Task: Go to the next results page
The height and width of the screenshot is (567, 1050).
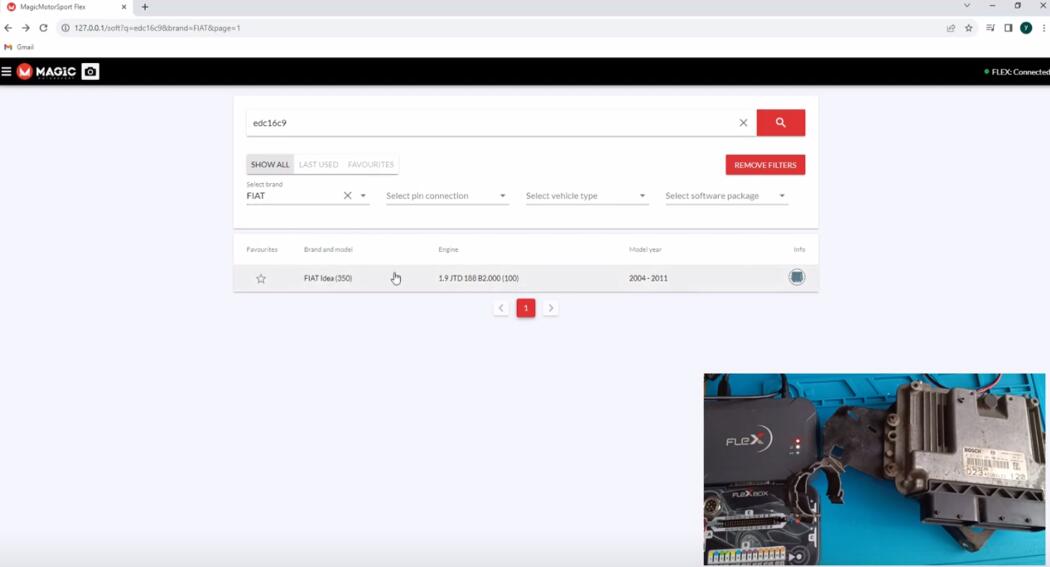Action: coord(550,308)
